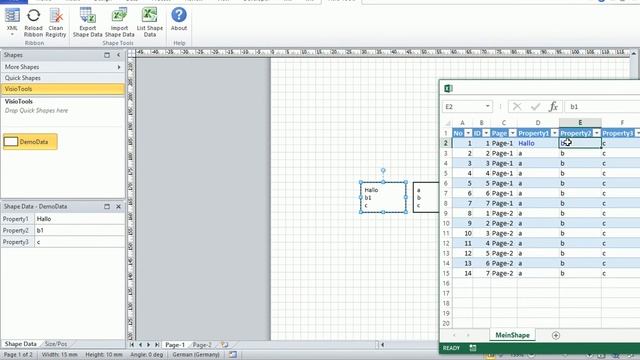
Task: Go to first page tab arrow
Action: pyautogui.click(x=132, y=345)
